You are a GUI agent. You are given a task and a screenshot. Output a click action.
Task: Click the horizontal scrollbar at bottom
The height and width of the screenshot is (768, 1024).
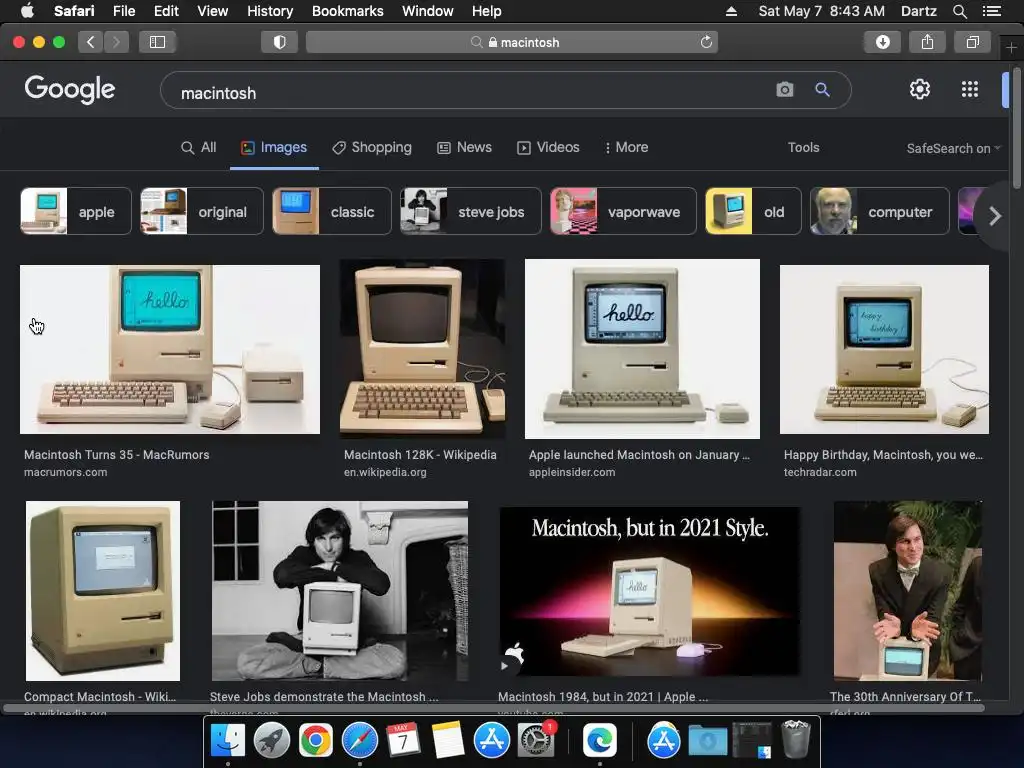coord(493,708)
